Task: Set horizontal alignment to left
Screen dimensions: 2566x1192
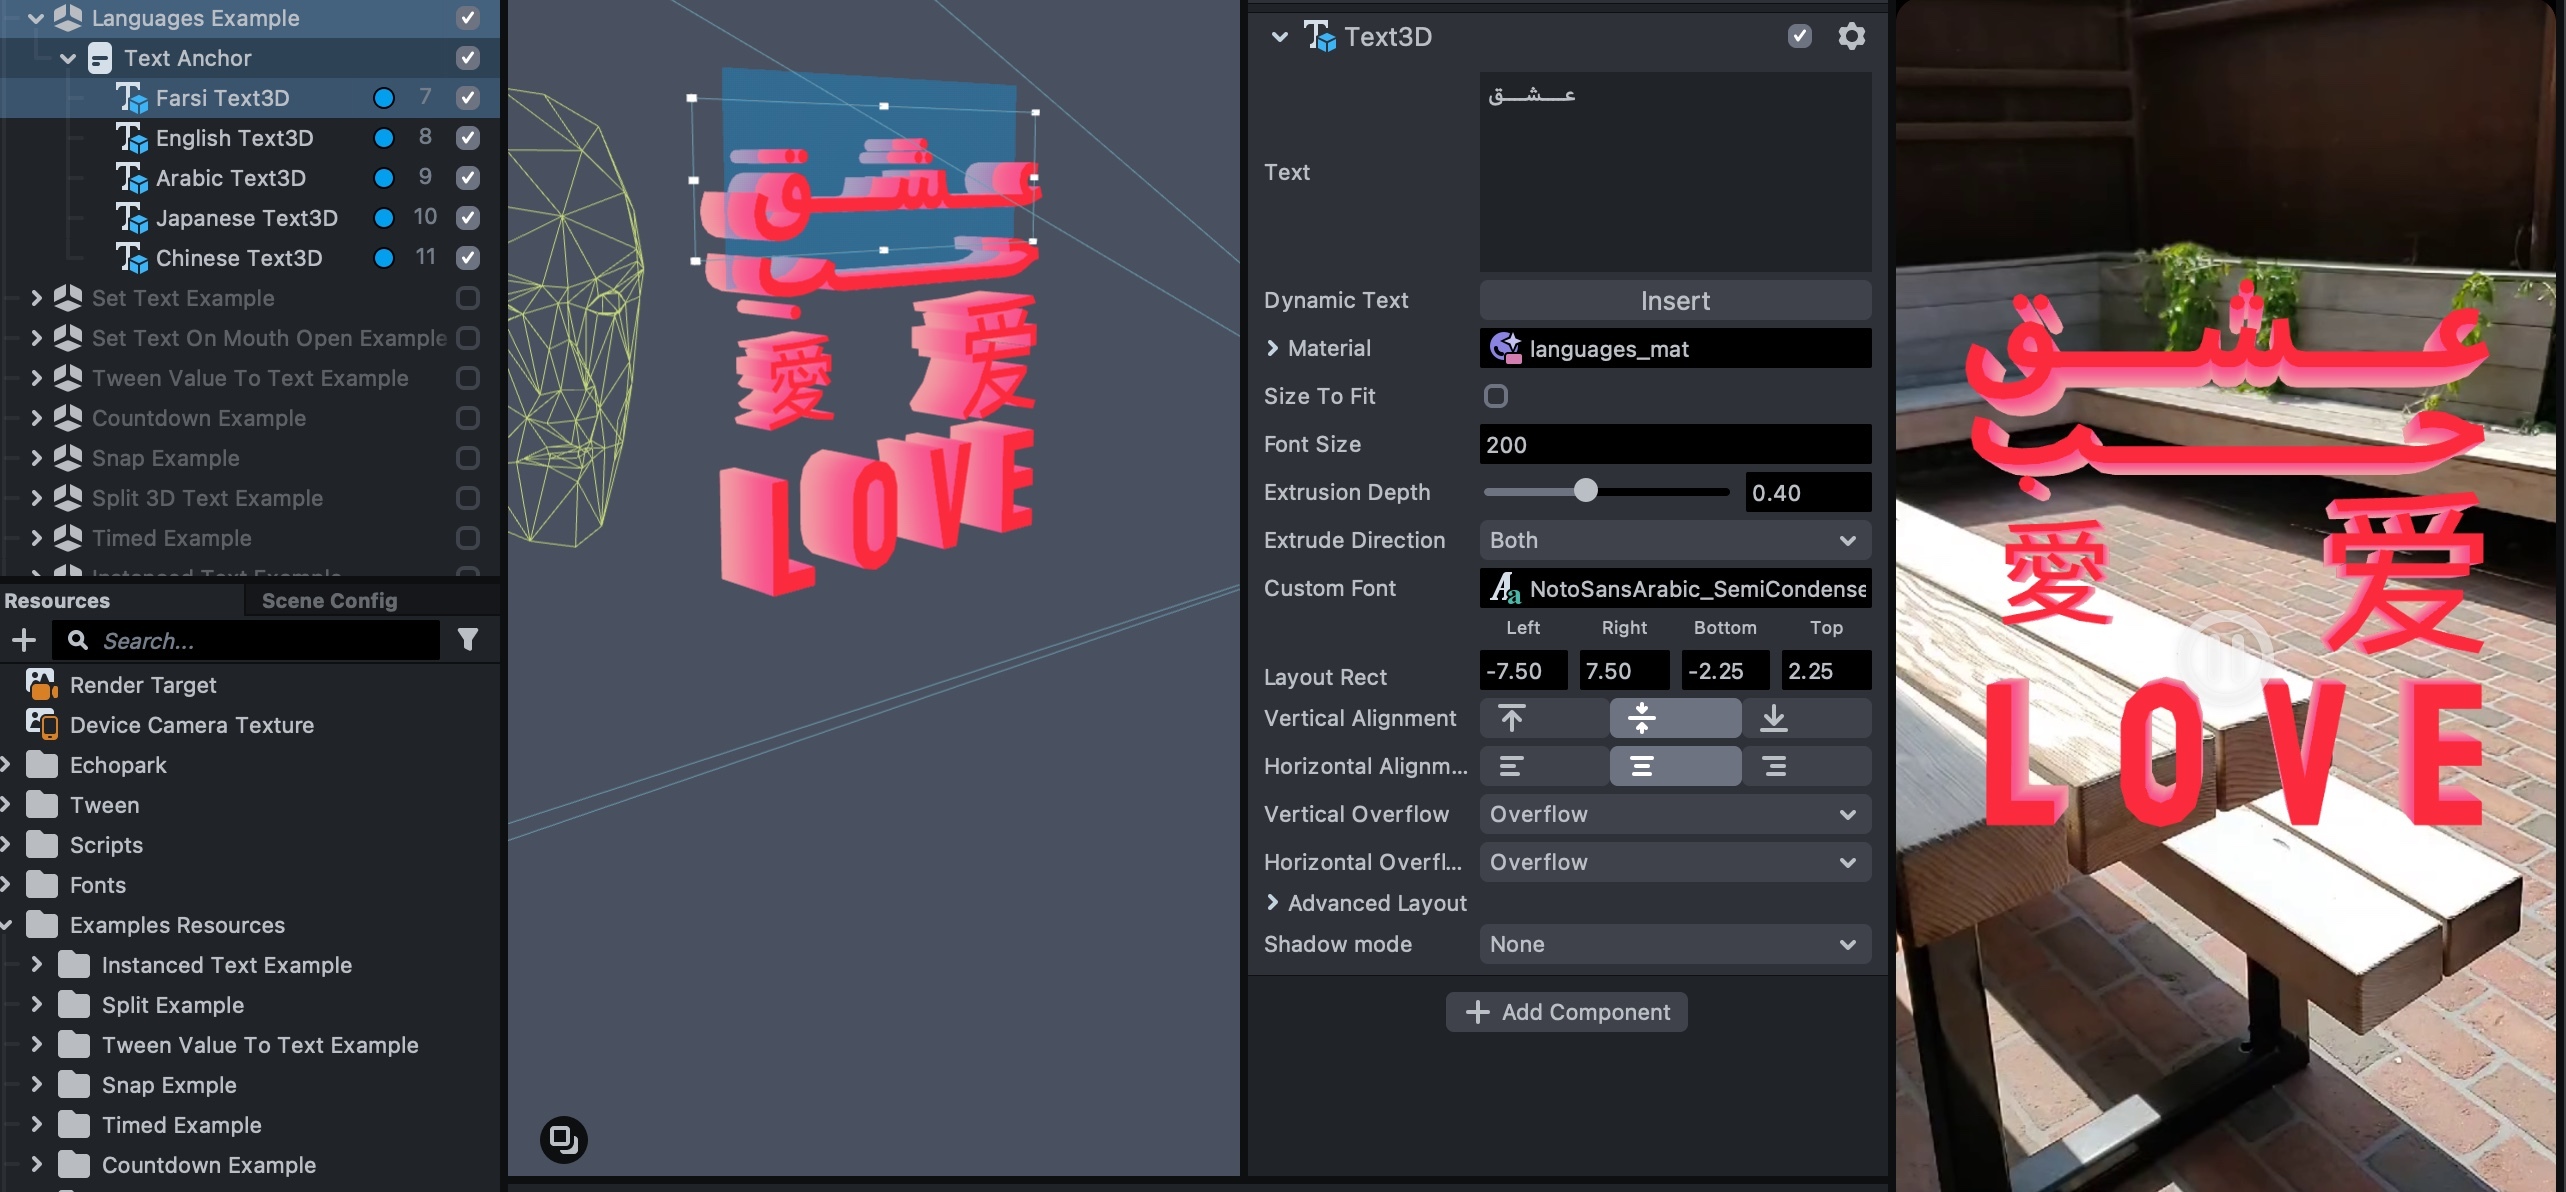Action: pyautogui.click(x=1511, y=766)
